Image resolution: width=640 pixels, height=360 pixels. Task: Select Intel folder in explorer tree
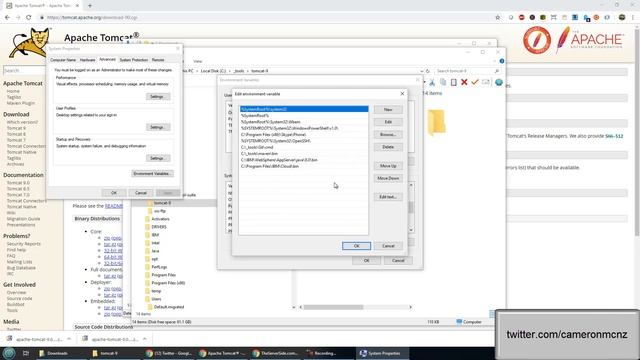pyautogui.click(x=156, y=243)
